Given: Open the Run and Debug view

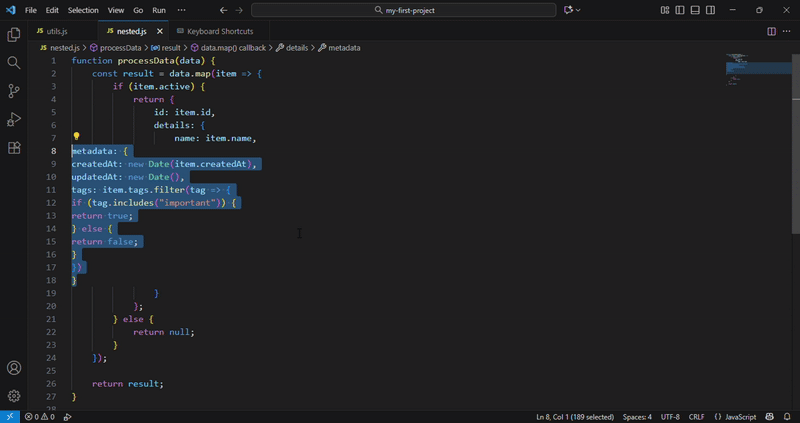Looking at the screenshot, I should 14,119.
